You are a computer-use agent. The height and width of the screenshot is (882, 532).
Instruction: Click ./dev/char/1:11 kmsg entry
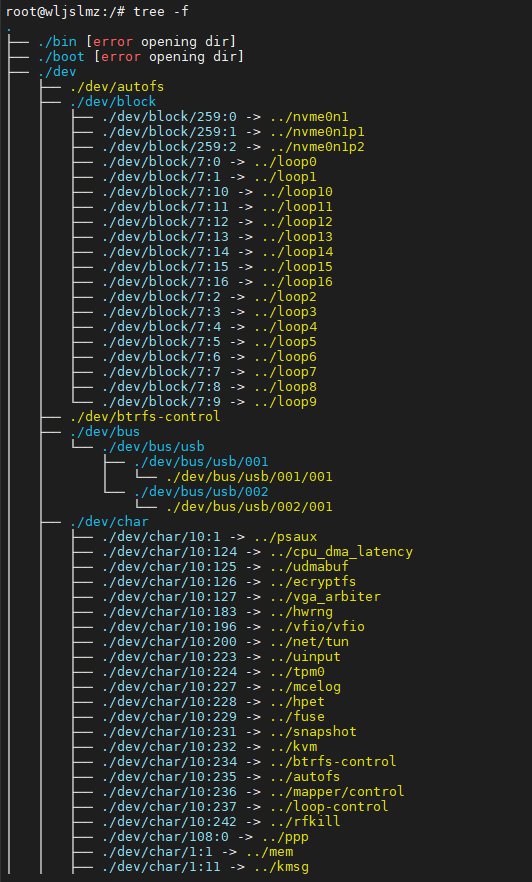coord(206,867)
